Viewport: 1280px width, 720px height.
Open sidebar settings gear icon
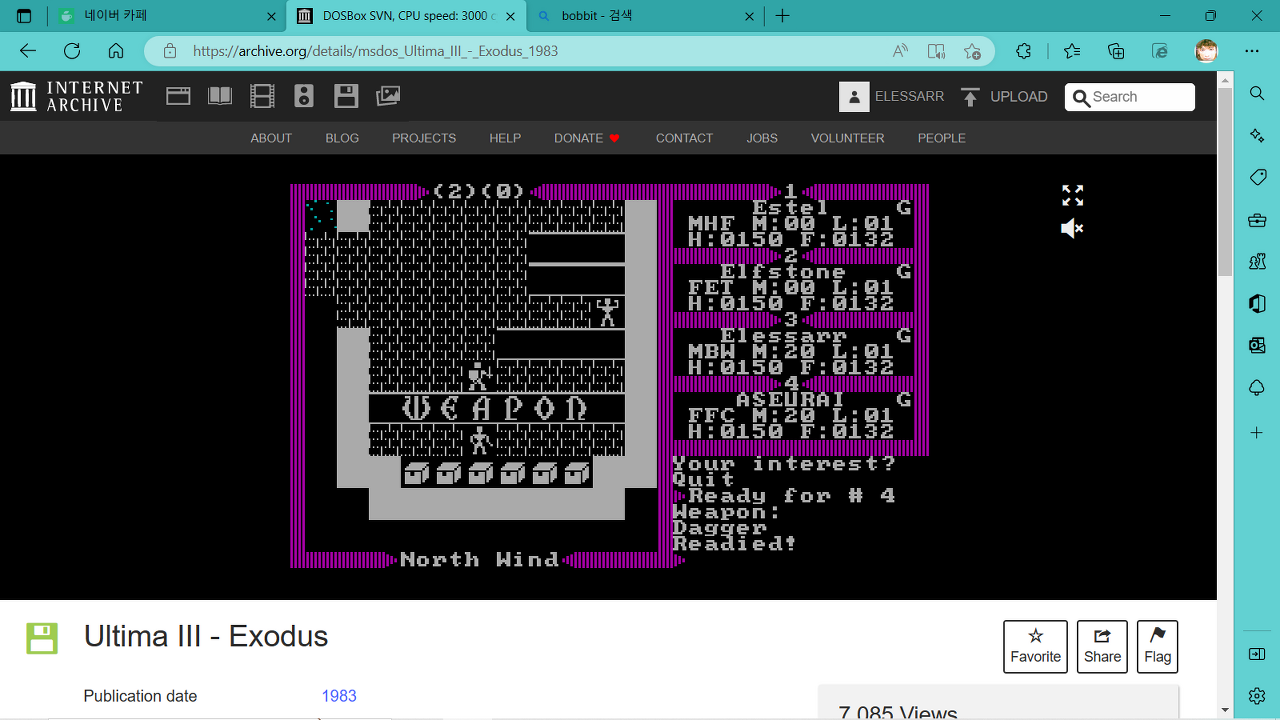click(1257, 695)
